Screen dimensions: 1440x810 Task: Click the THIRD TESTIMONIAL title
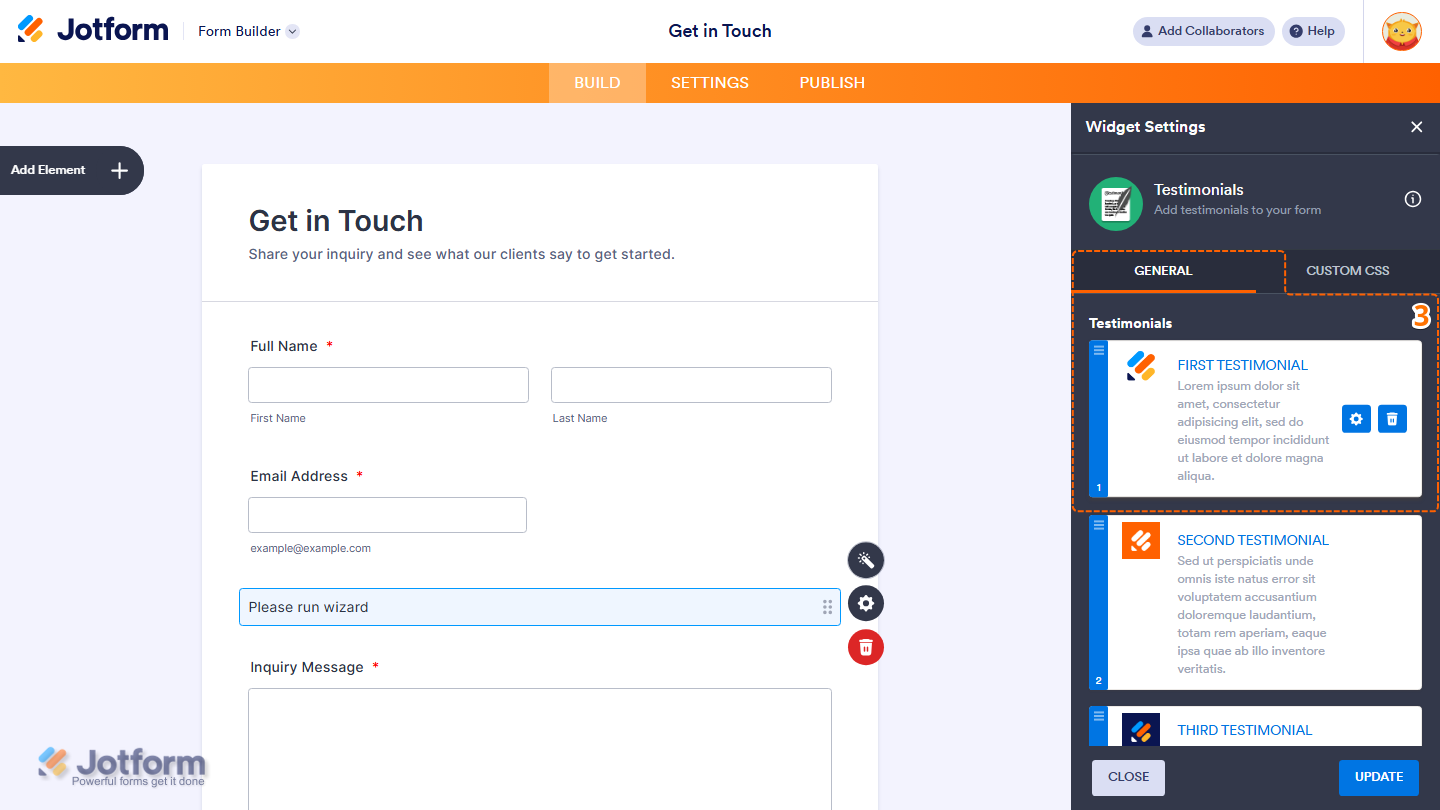coord(1245,730)
